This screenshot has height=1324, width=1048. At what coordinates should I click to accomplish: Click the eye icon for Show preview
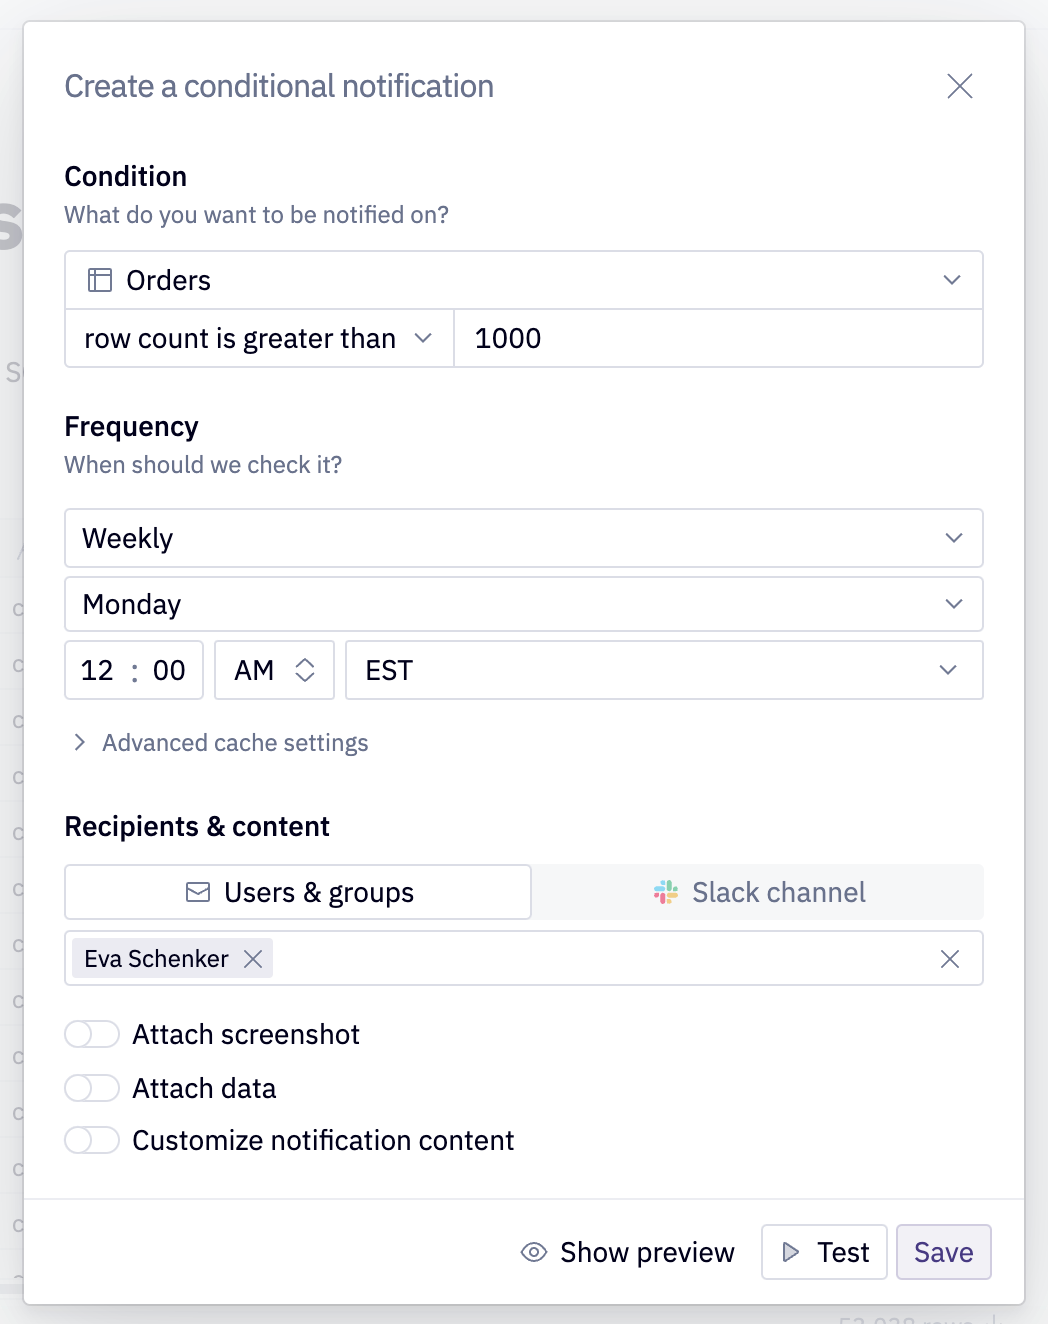534,1252
